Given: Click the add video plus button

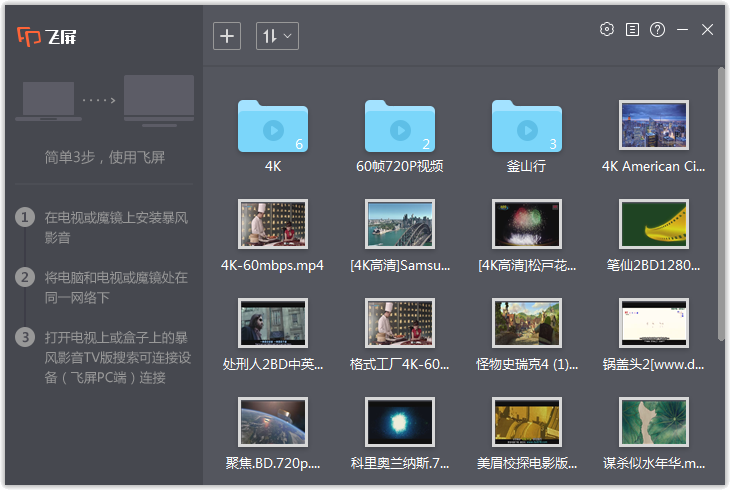Looking at the screenshot, I should click(227, 36).
